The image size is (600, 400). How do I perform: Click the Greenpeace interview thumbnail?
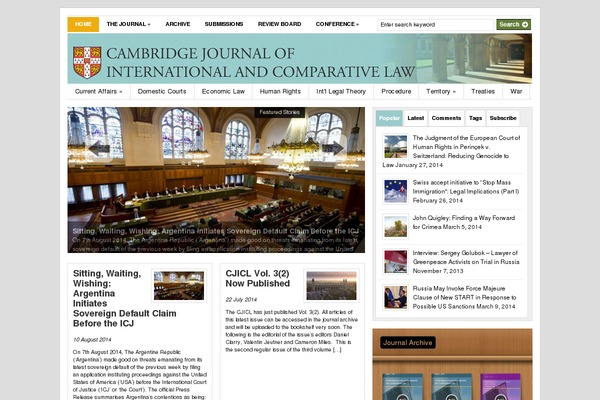pos(395,262)
